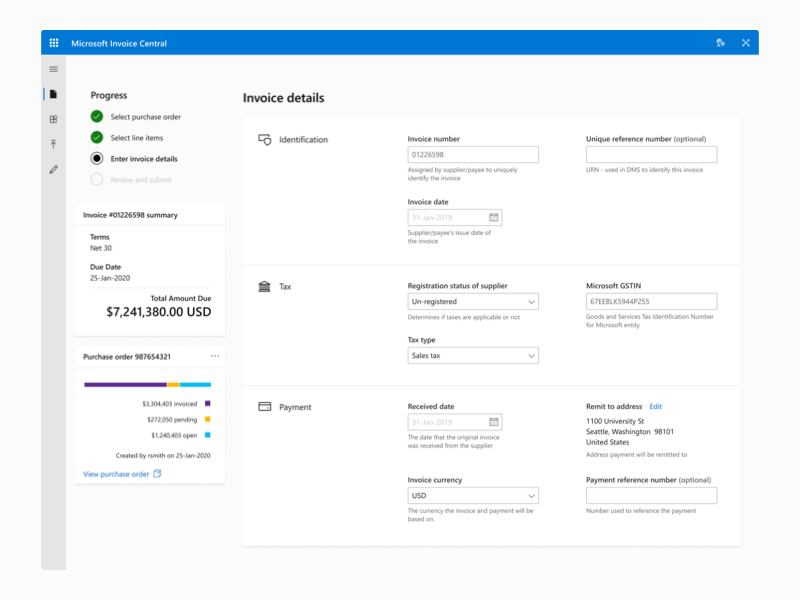Open the purchase order more options ellipsis
Screen dimensions: 800x600
click(x=215, y=356)
